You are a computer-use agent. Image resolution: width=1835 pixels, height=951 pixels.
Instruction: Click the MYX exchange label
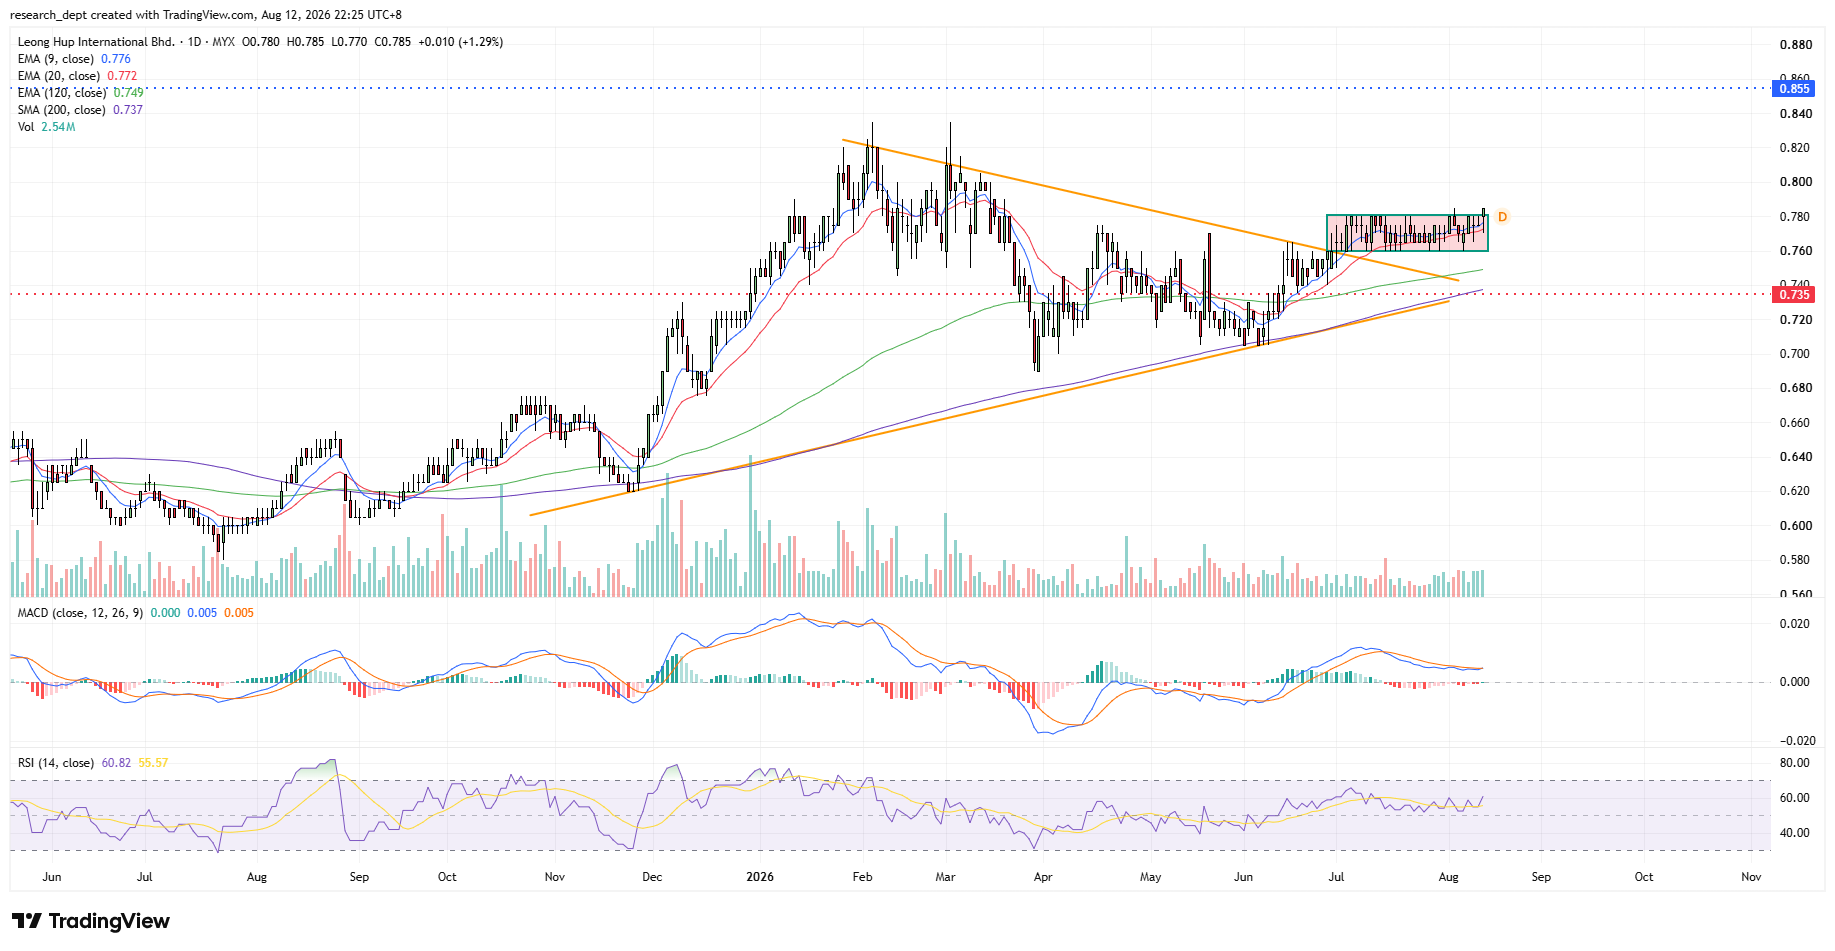[223, 42]
